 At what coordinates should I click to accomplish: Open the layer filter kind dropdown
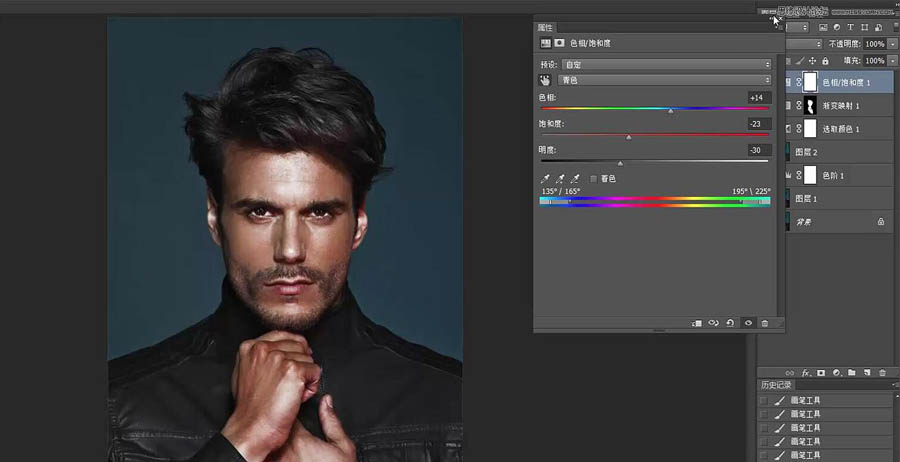(x=797, y=27)
